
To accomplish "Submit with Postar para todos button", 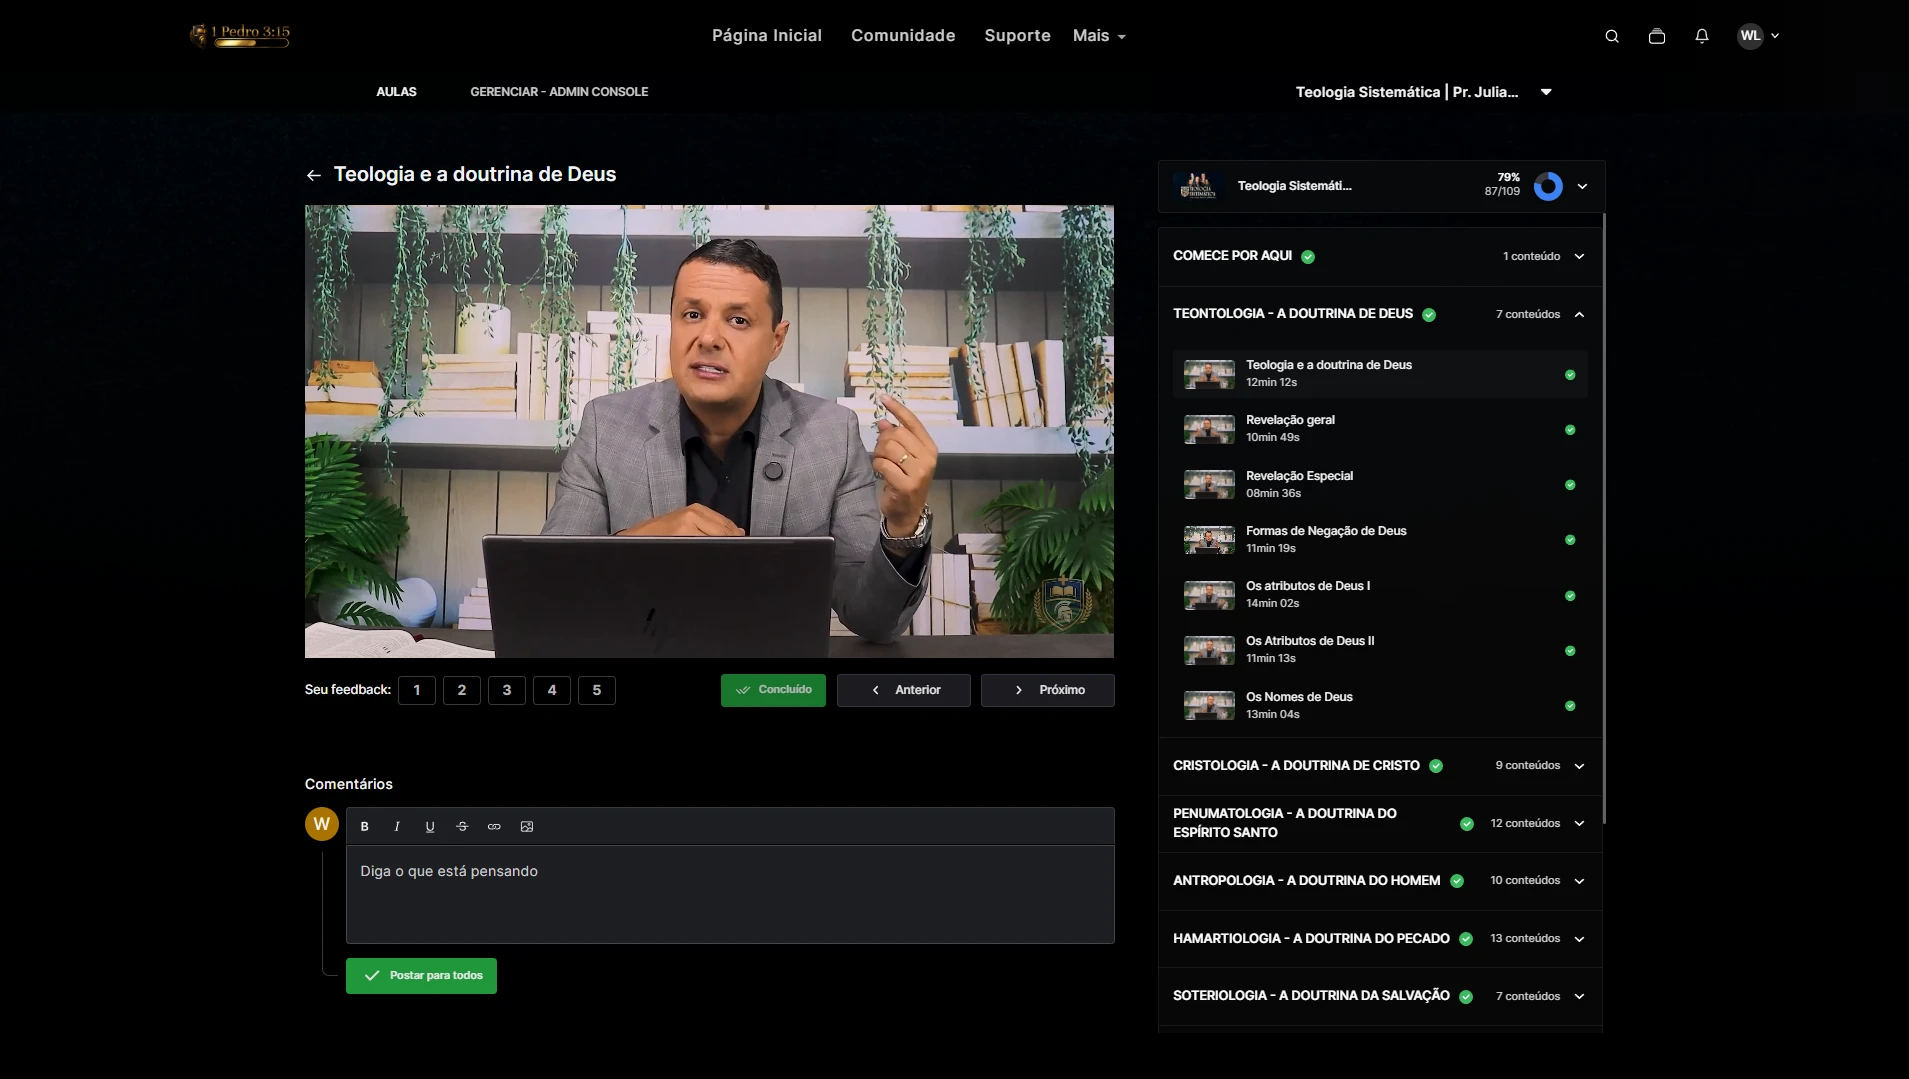I will (421, 976).
